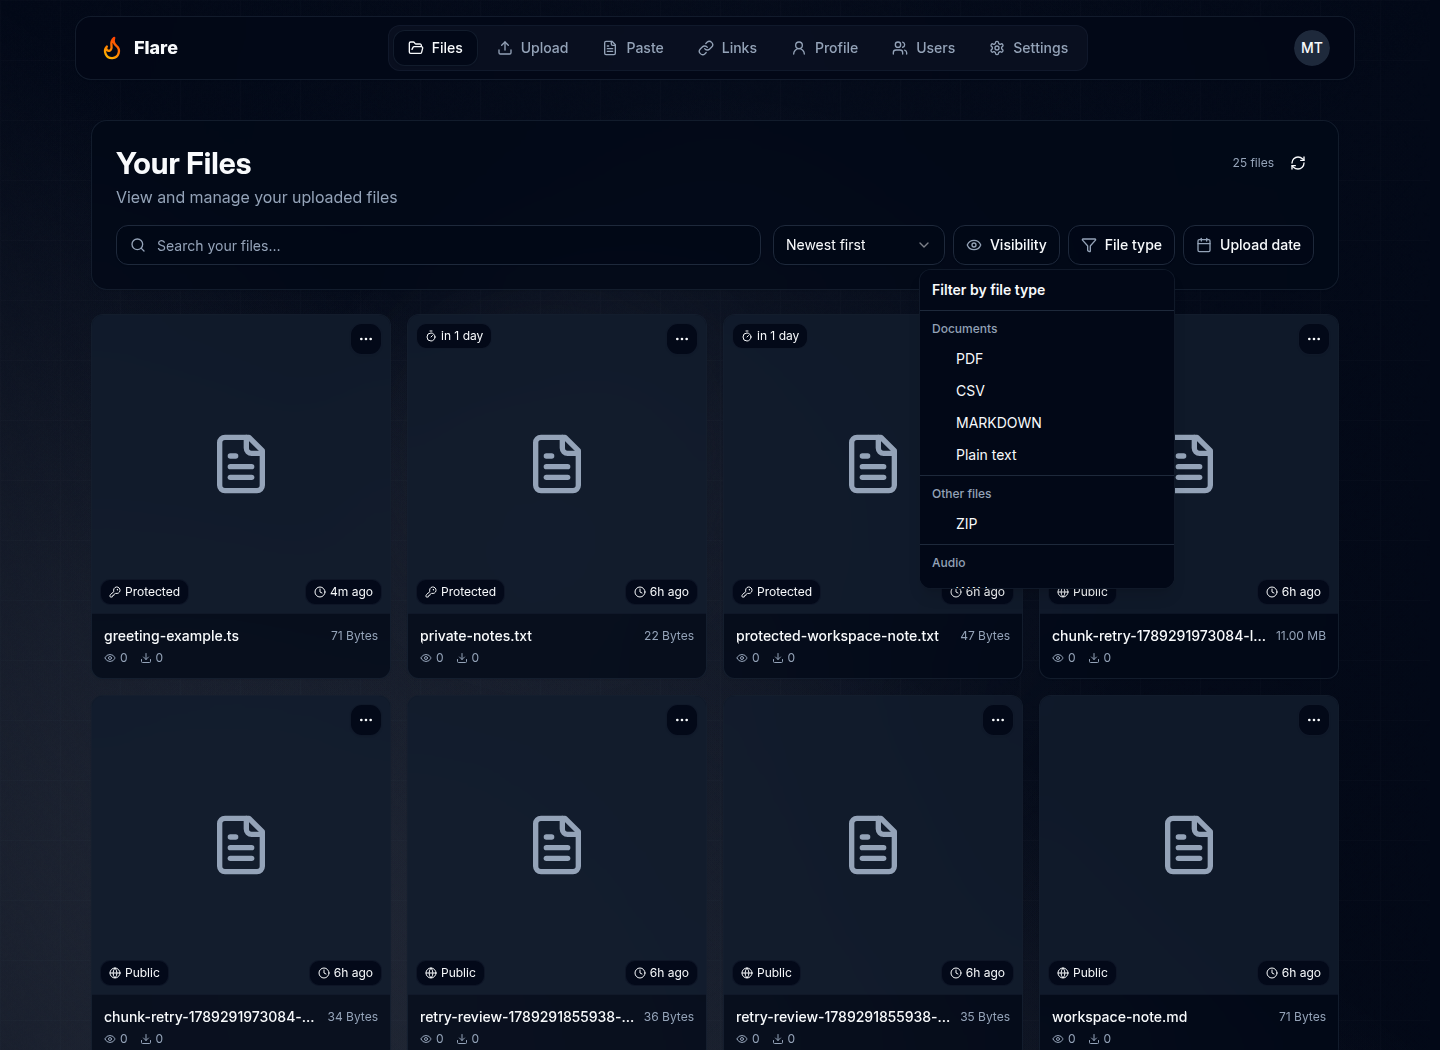
Task: Open file name greeting-example.ts
Action: coord(171,636)
